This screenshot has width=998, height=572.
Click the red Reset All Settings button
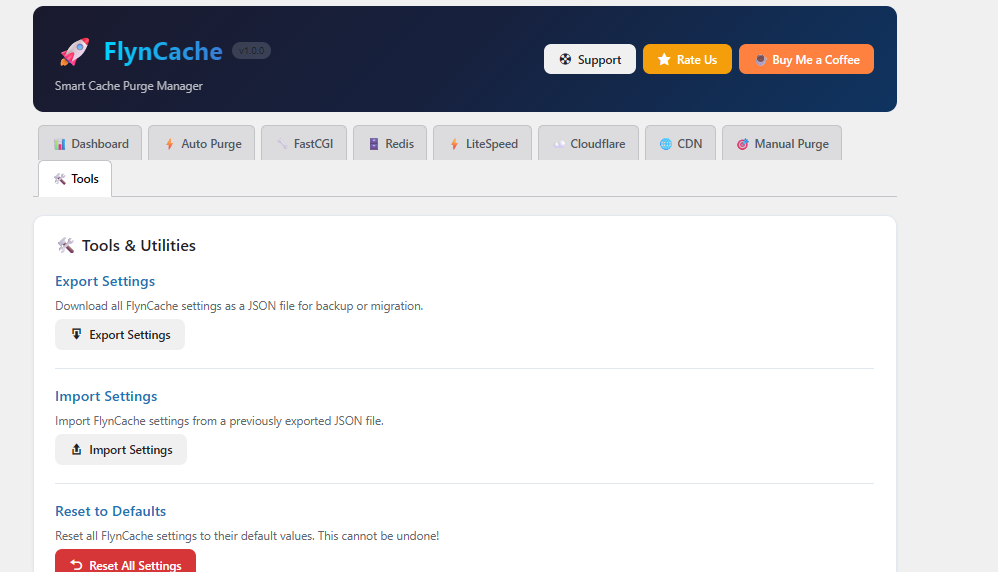coord(125,562)
